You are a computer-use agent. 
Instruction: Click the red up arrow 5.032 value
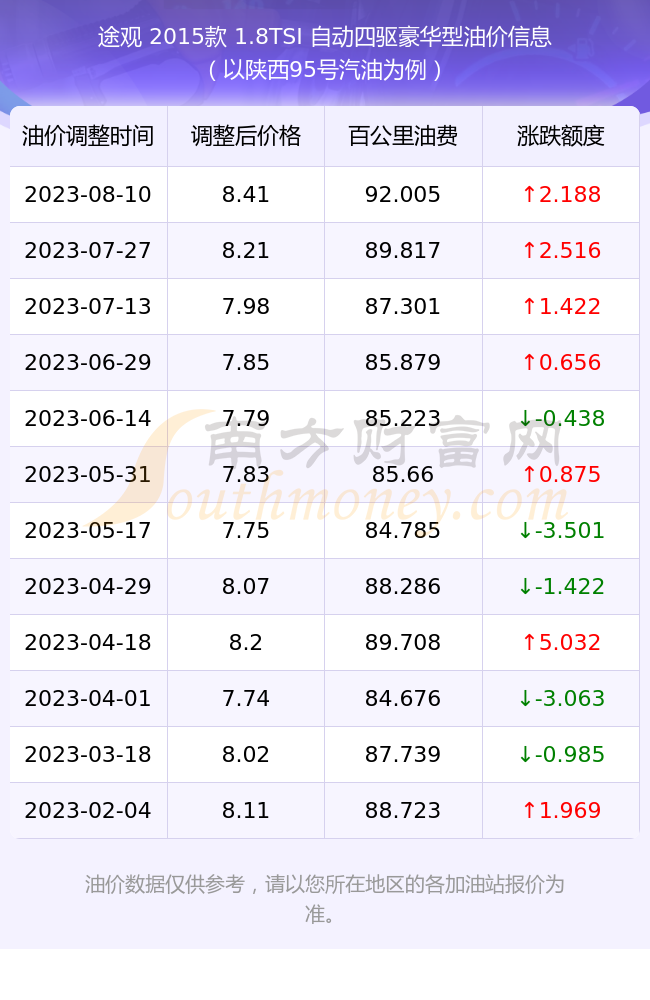coord(561,642)
